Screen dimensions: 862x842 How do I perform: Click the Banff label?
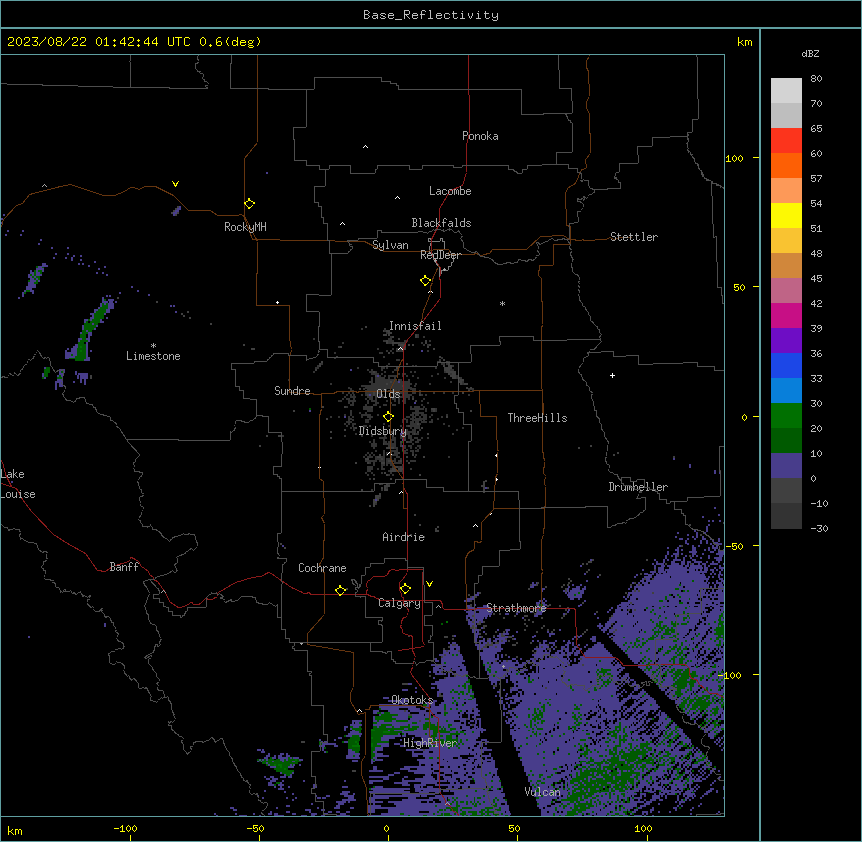click(x=124, y=567)
